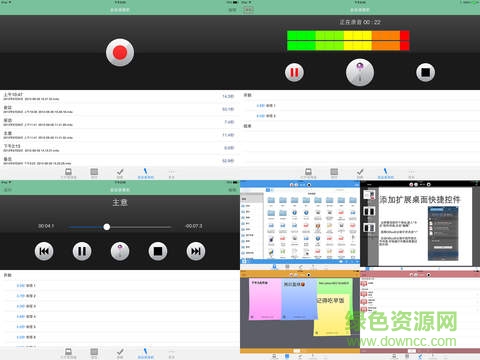Open the recording named 上午10:47

(120, 97)
